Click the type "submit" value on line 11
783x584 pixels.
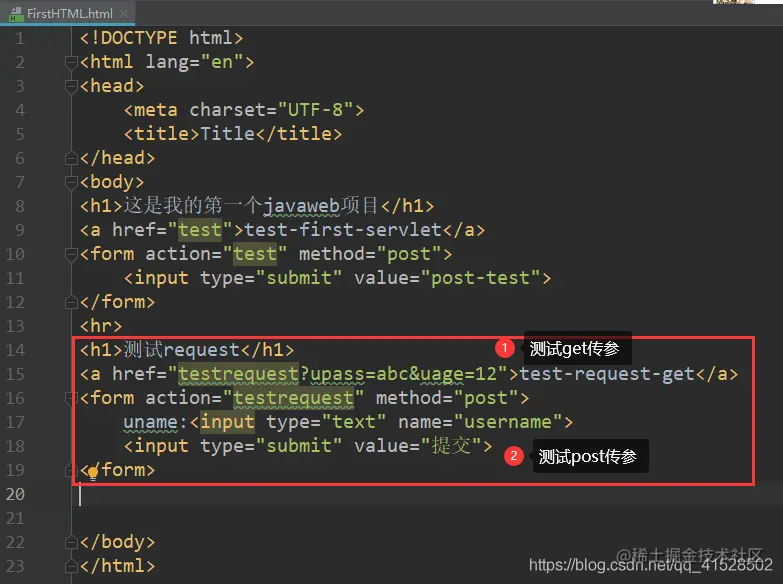click(x=299, y=277)
